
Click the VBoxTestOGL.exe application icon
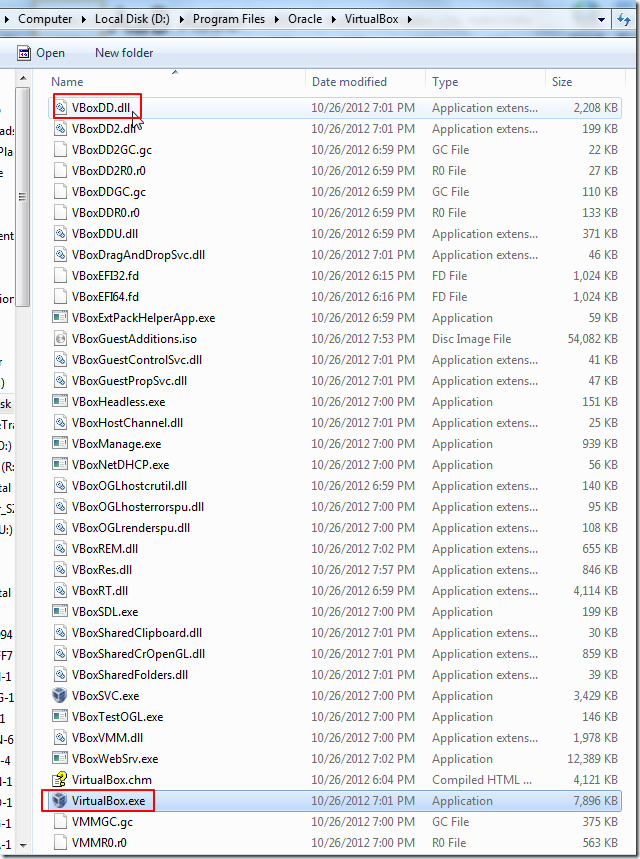point(60,717)
